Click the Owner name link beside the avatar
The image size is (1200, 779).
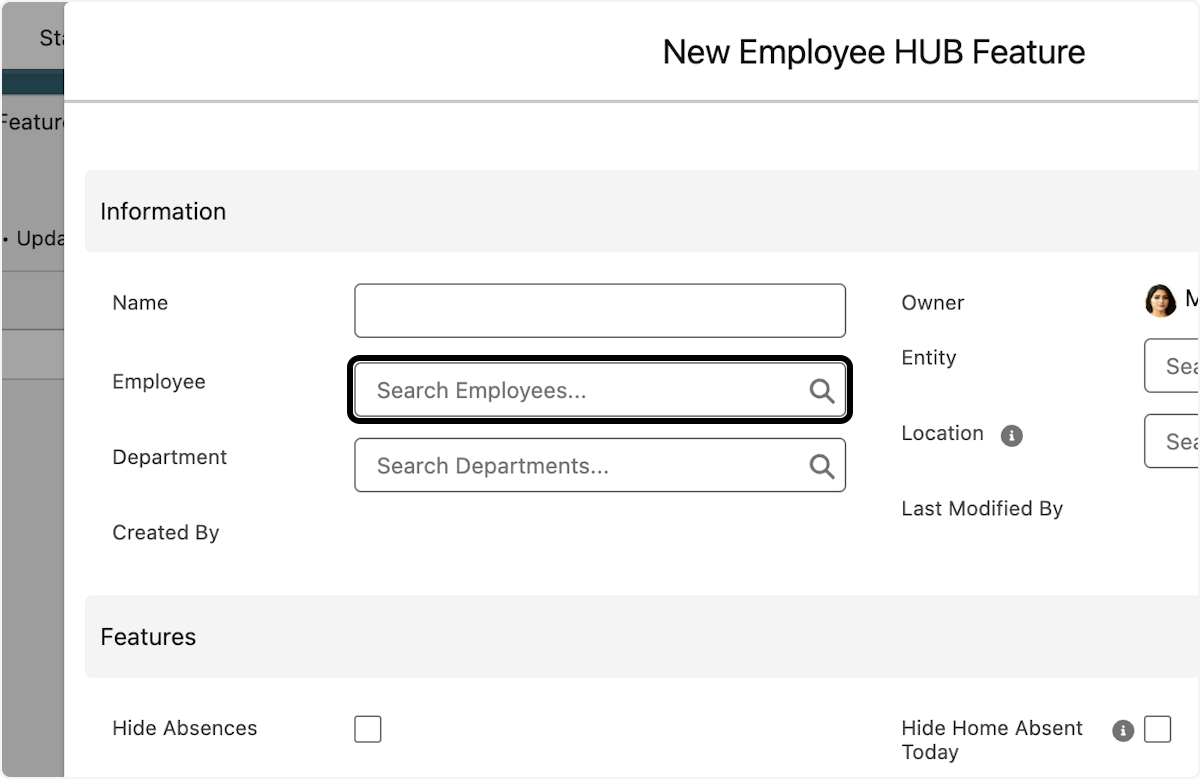click(x=1190, y=300)
